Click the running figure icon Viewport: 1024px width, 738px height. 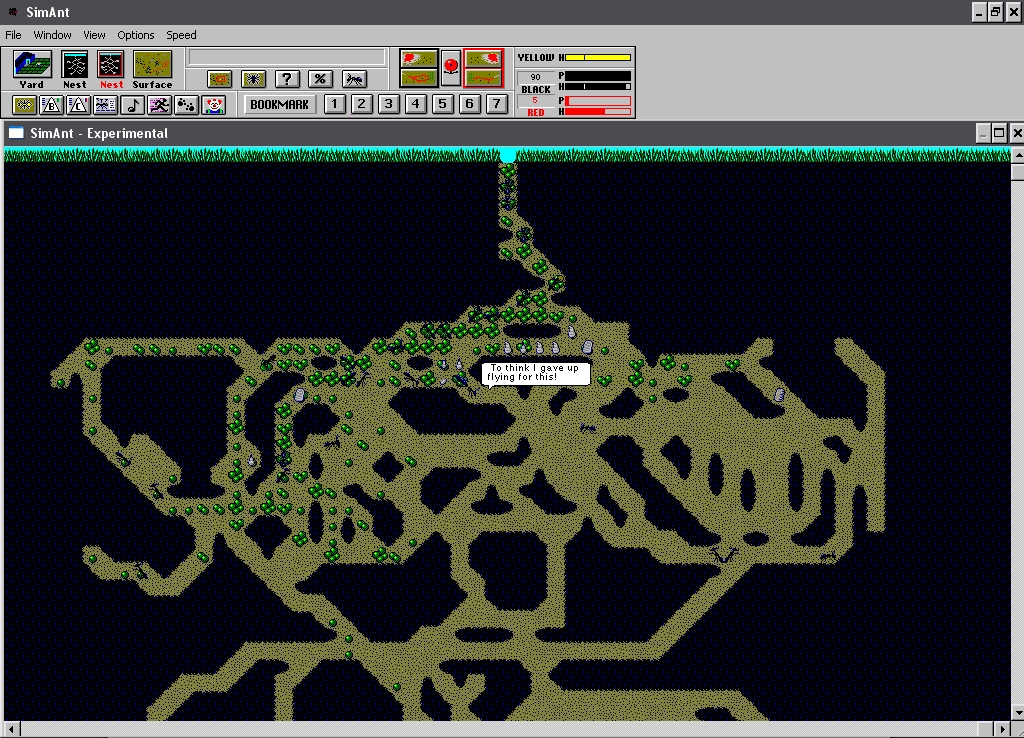(159, 105)
